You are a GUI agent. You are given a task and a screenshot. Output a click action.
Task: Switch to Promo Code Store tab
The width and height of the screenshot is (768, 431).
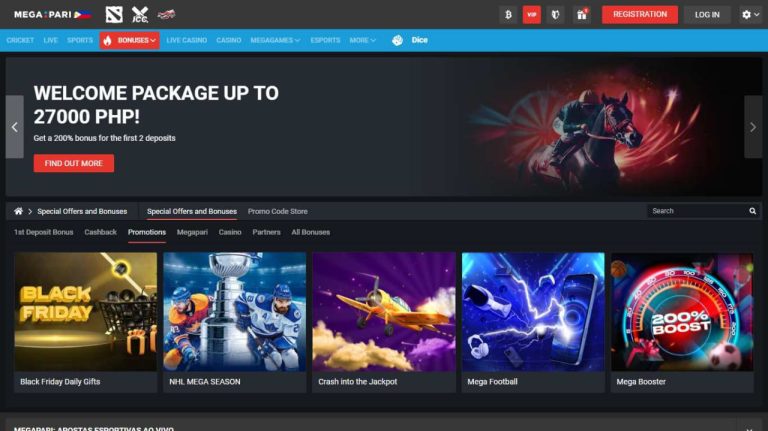(x=278, y=211)
